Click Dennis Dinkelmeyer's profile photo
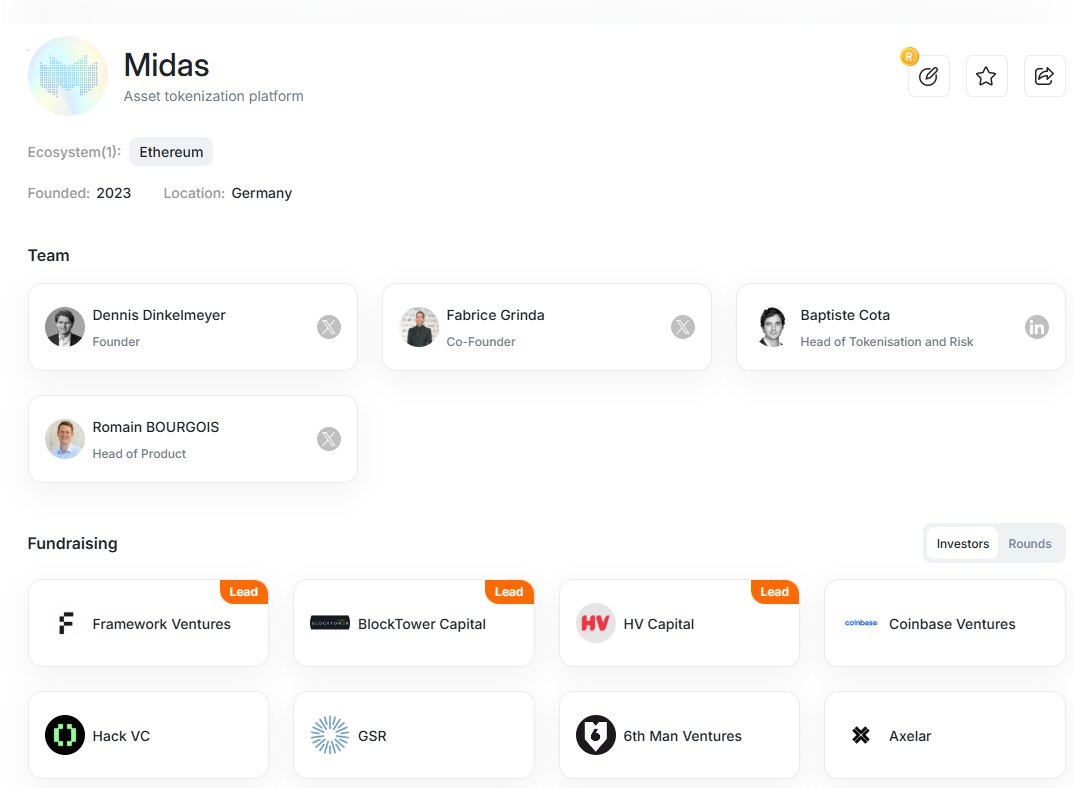This screenshot has width=1074, height=788. [x=65, y=327]
